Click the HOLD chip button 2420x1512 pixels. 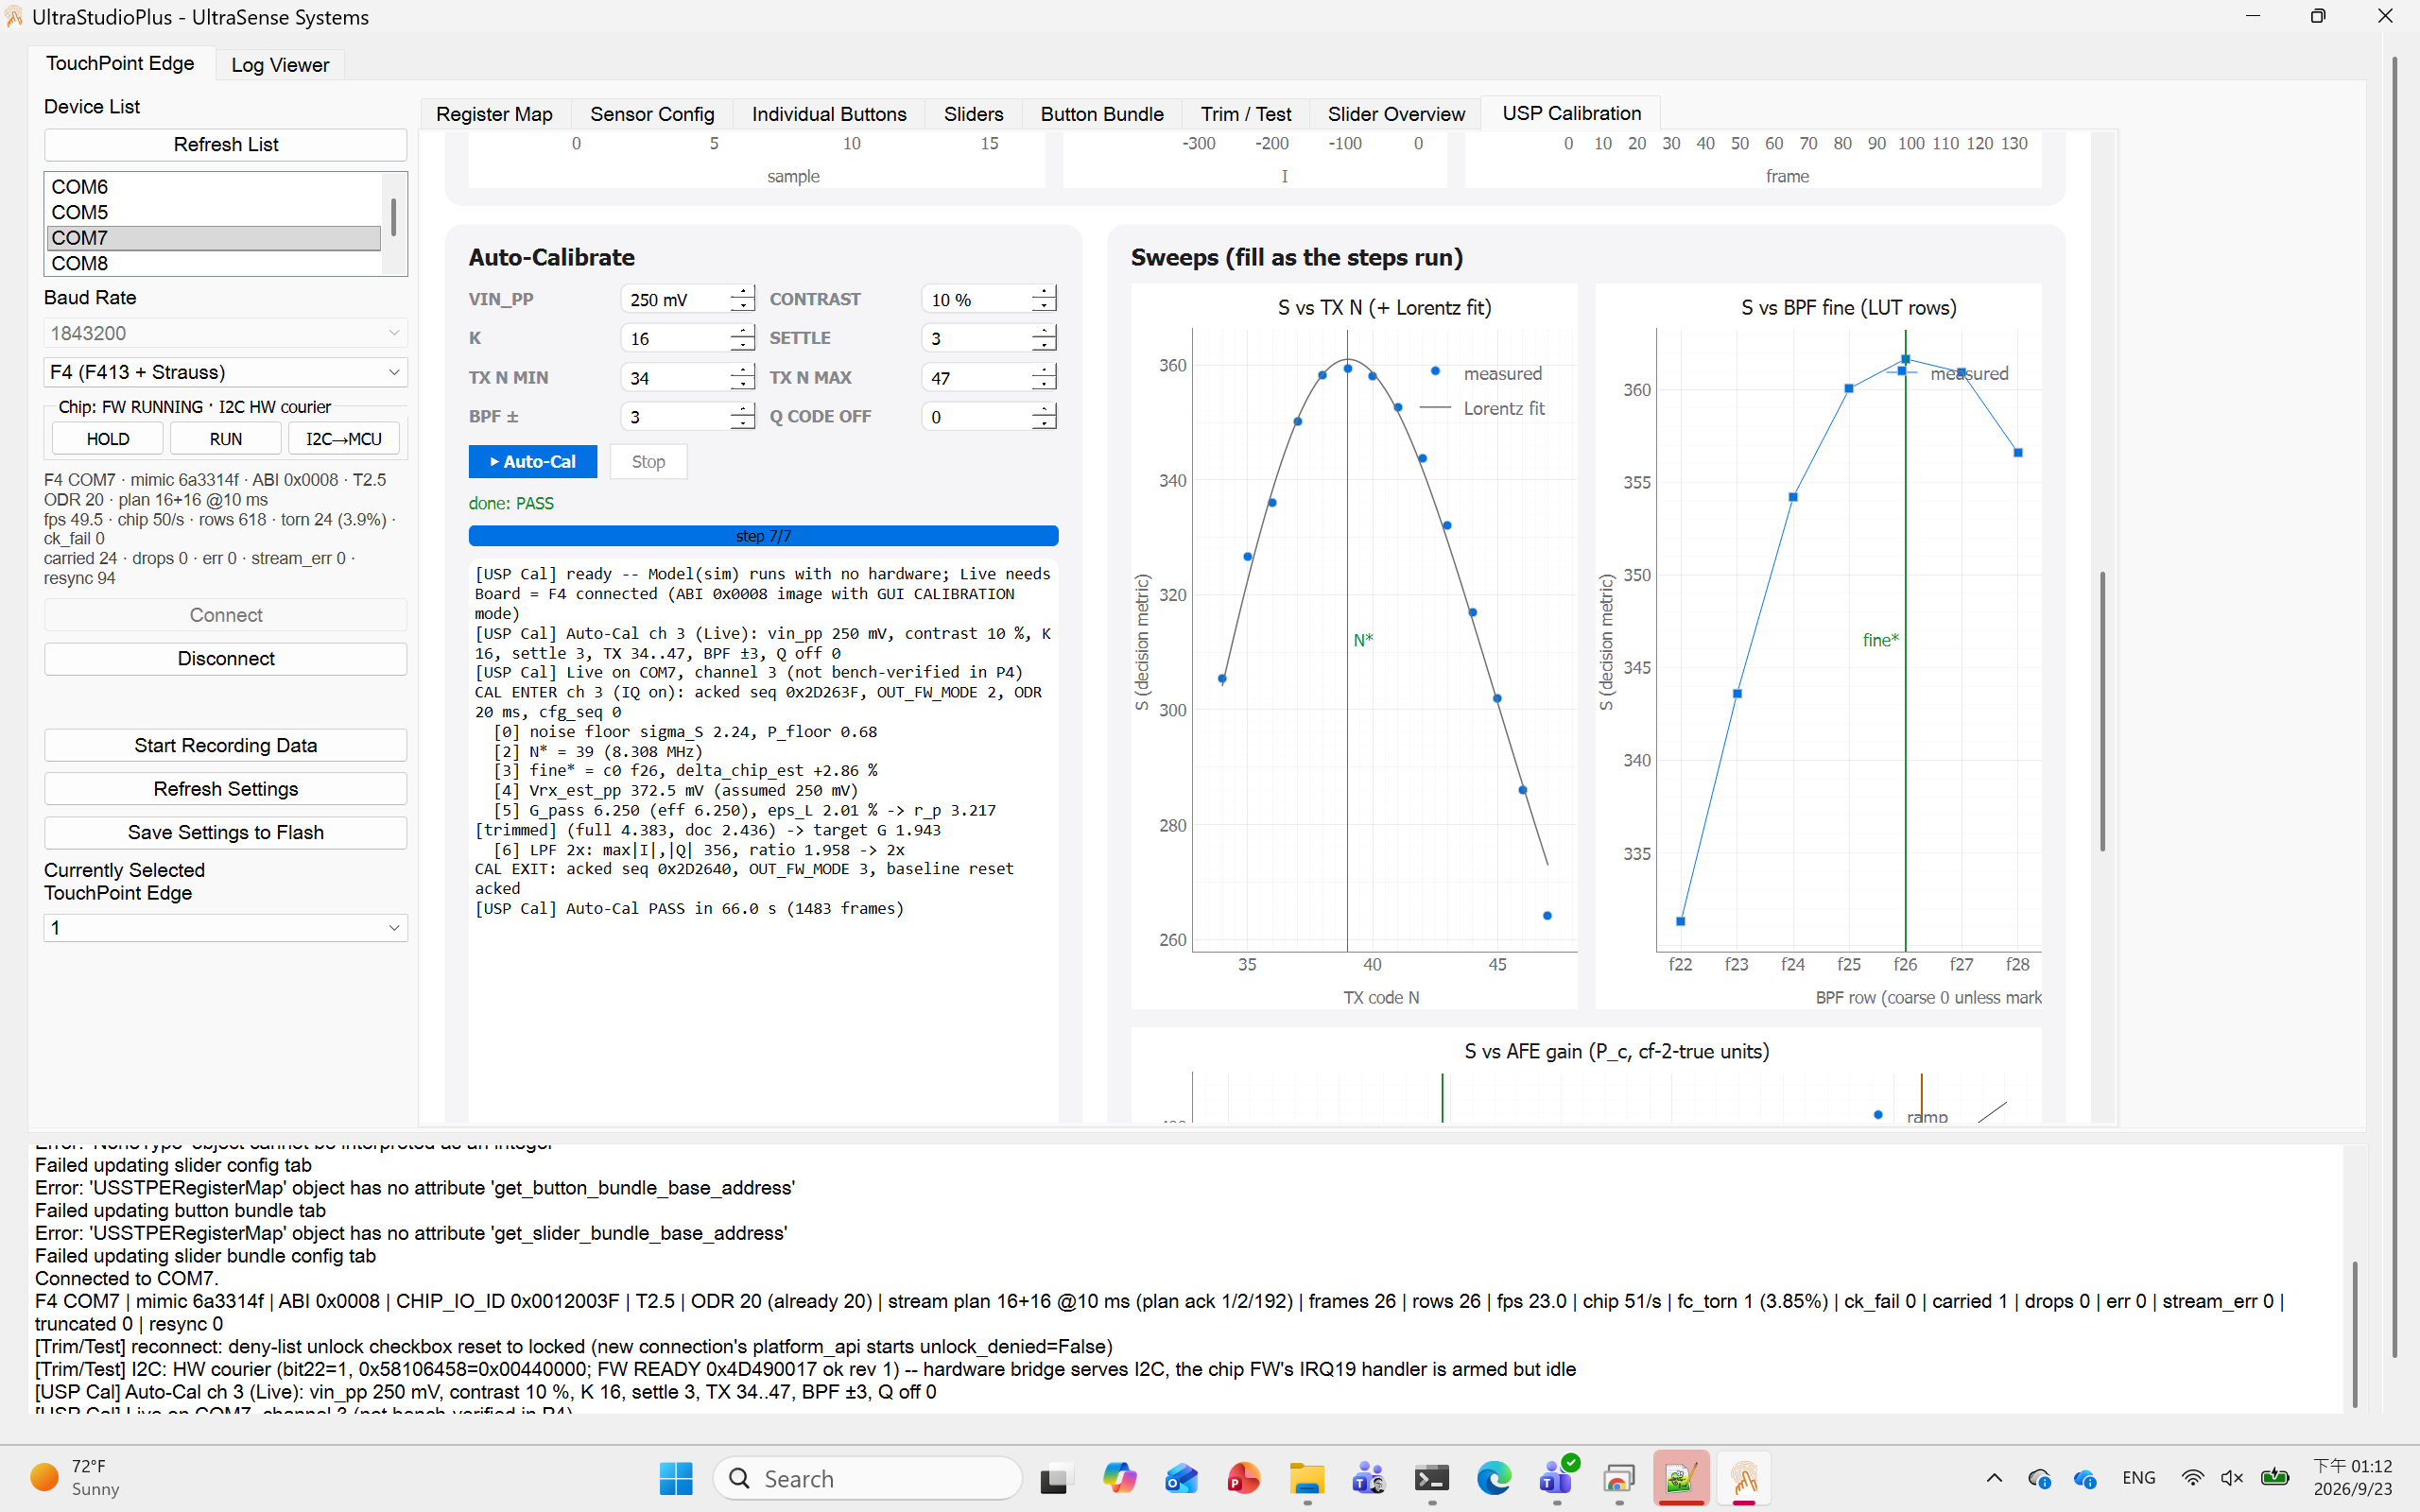[108, 439]
